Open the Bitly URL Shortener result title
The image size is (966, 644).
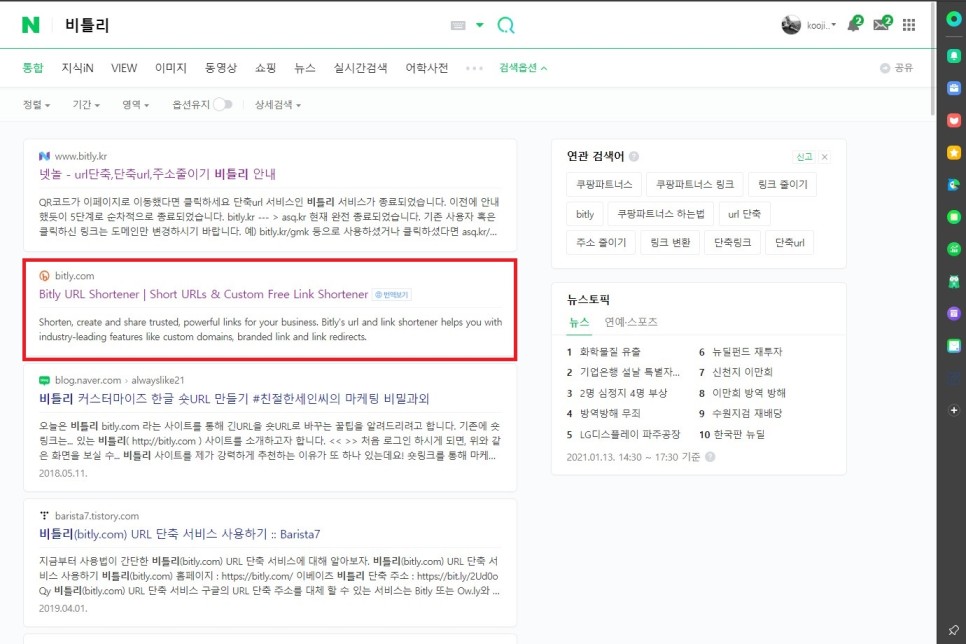coord(203,295)
